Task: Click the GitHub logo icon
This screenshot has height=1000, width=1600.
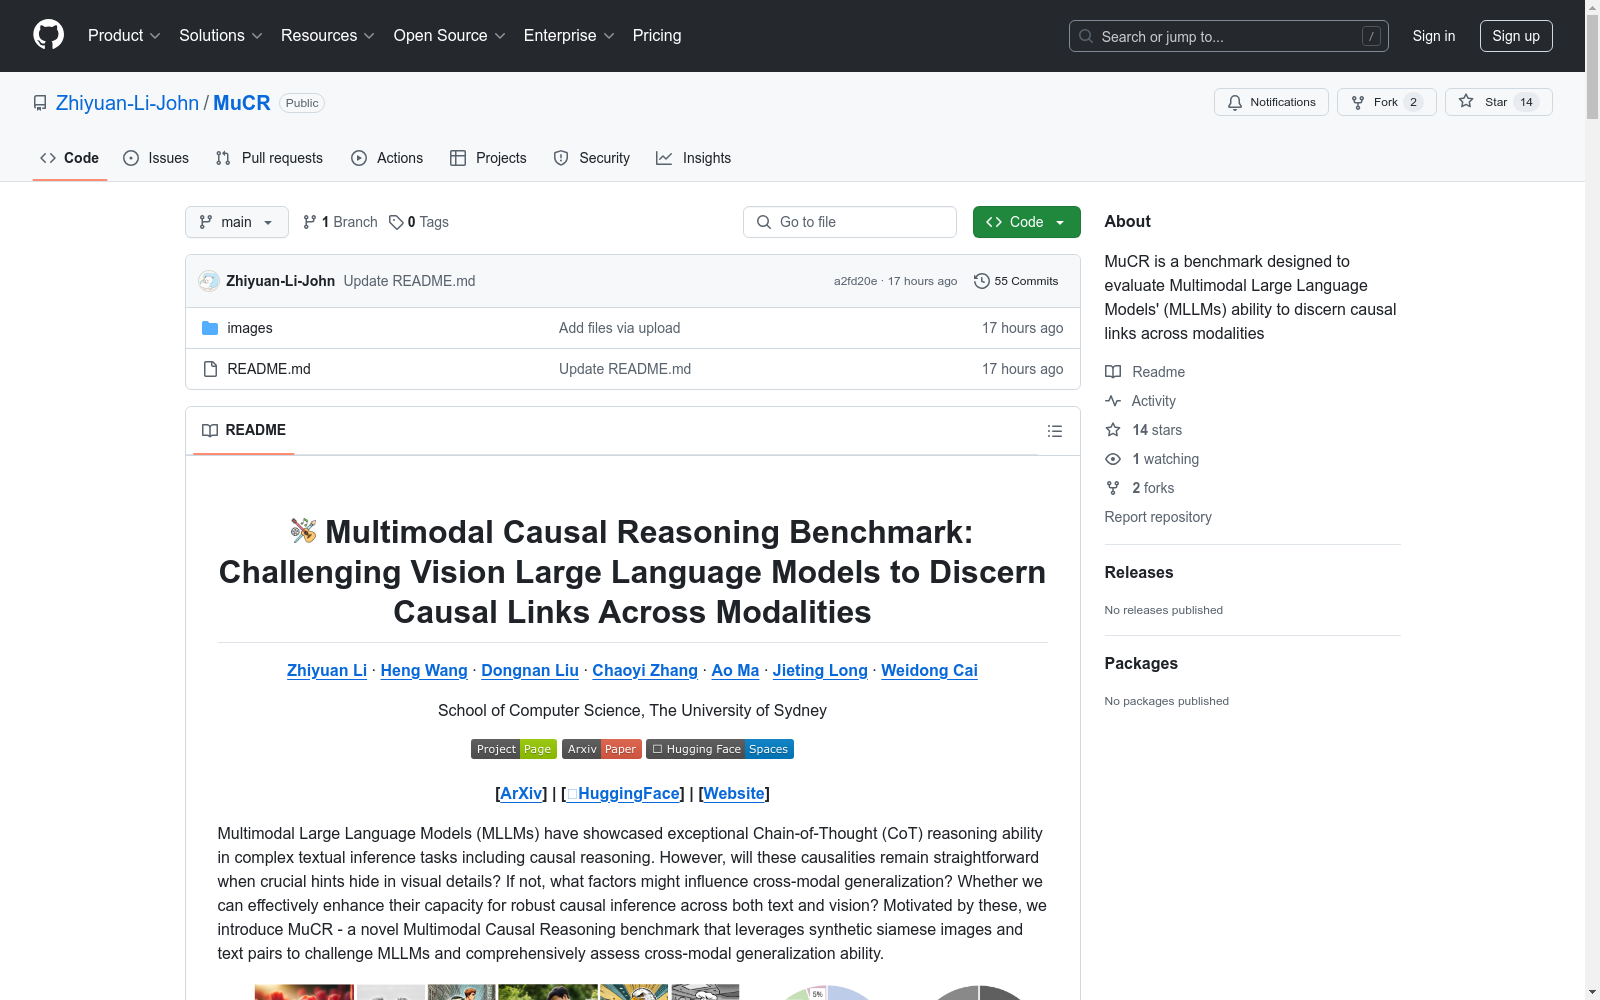Action: (x=48, y=36)
